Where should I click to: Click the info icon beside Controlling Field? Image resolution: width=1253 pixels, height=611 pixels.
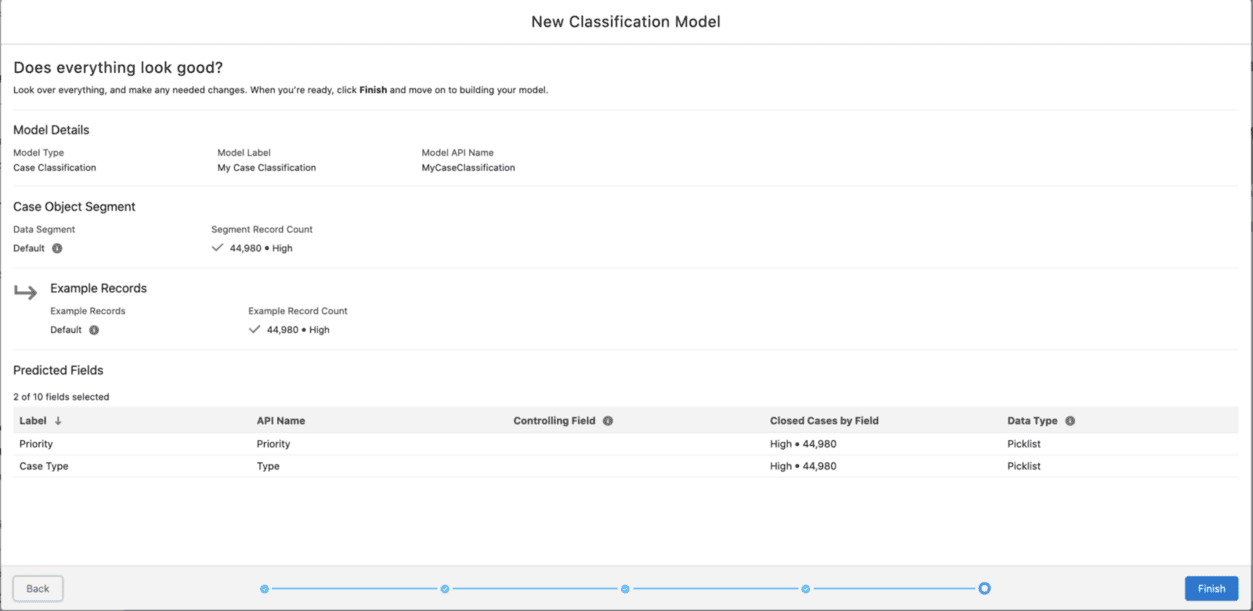tap(607, 420)
